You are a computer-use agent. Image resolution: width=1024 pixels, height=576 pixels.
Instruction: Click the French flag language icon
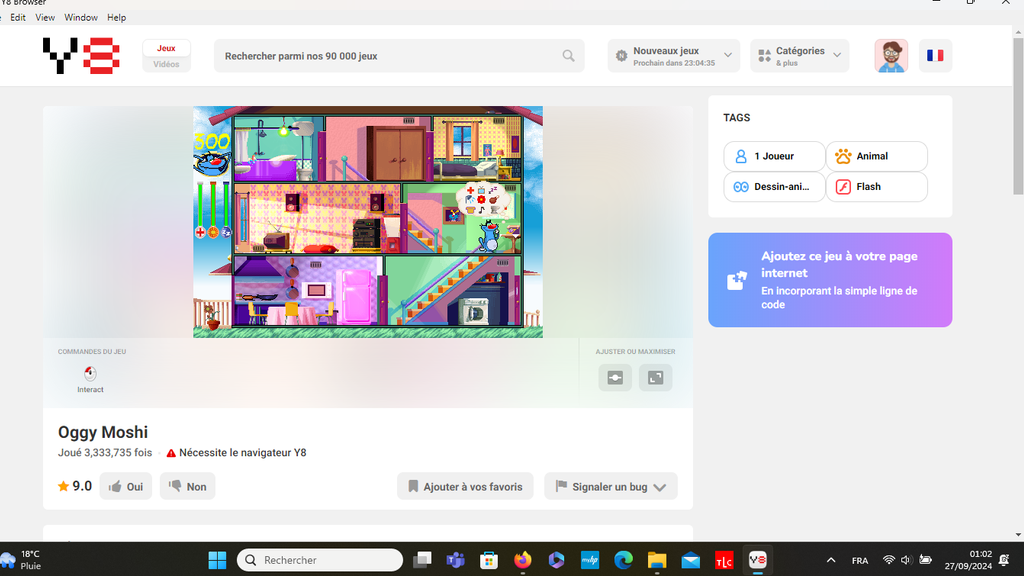pyautogui.click(x=935, y=56)
